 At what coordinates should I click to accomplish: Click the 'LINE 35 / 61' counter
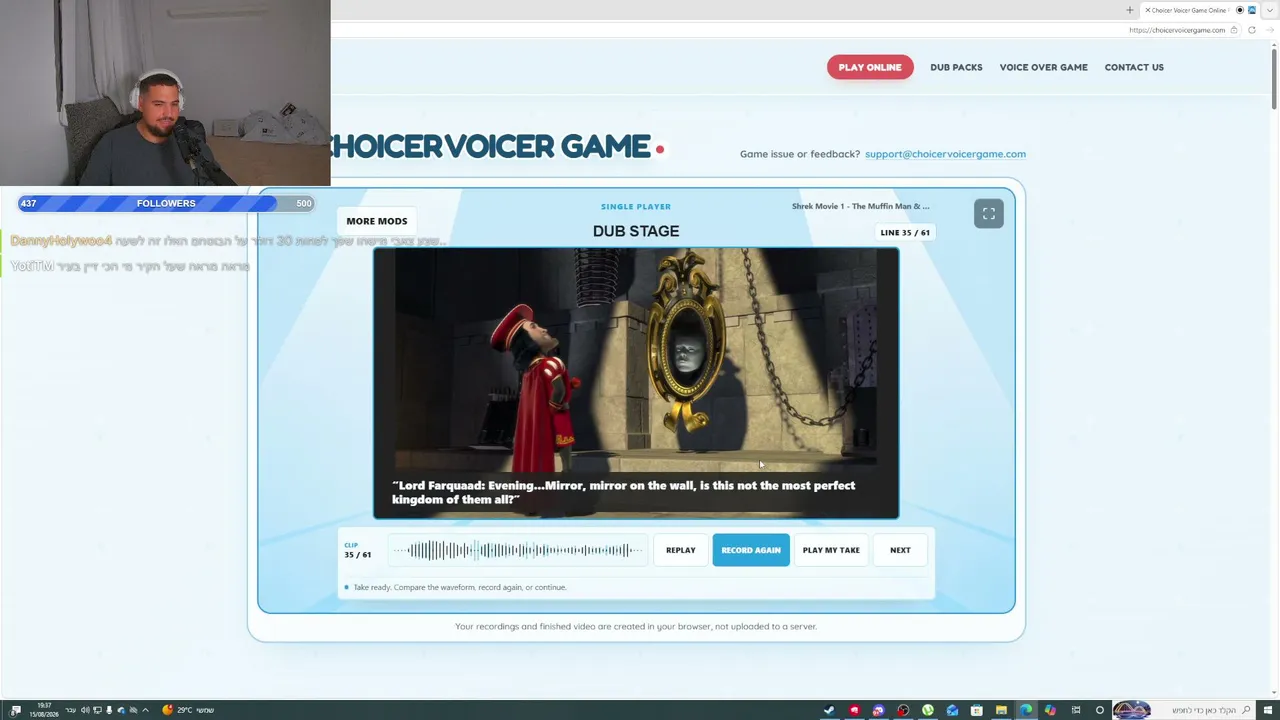point(905,233)
